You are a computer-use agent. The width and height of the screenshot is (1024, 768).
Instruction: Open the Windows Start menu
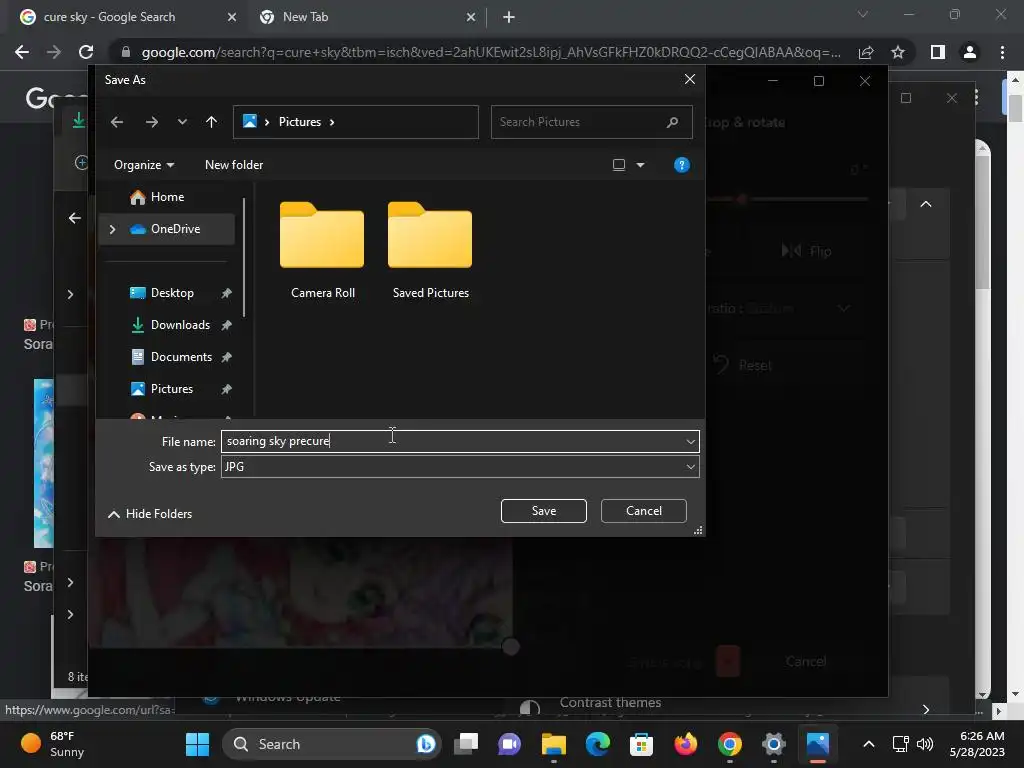click(x=197, y=744)
